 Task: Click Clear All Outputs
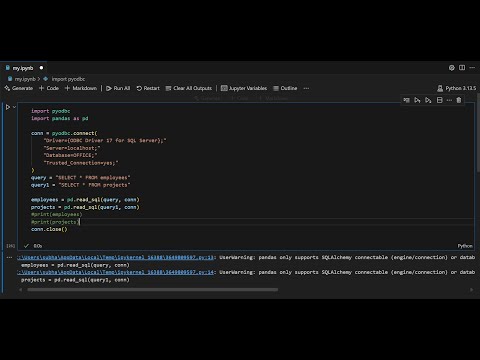(x=189, y=88)
